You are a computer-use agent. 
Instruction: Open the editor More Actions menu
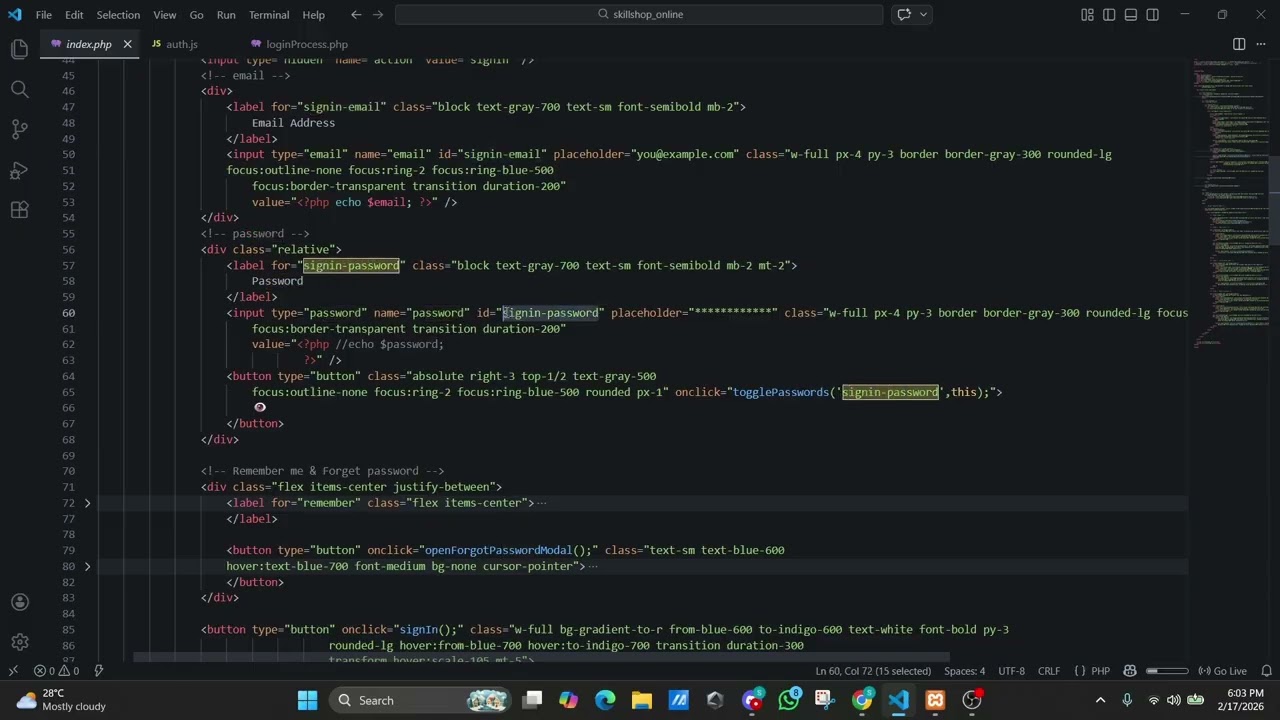(1261, 44)
